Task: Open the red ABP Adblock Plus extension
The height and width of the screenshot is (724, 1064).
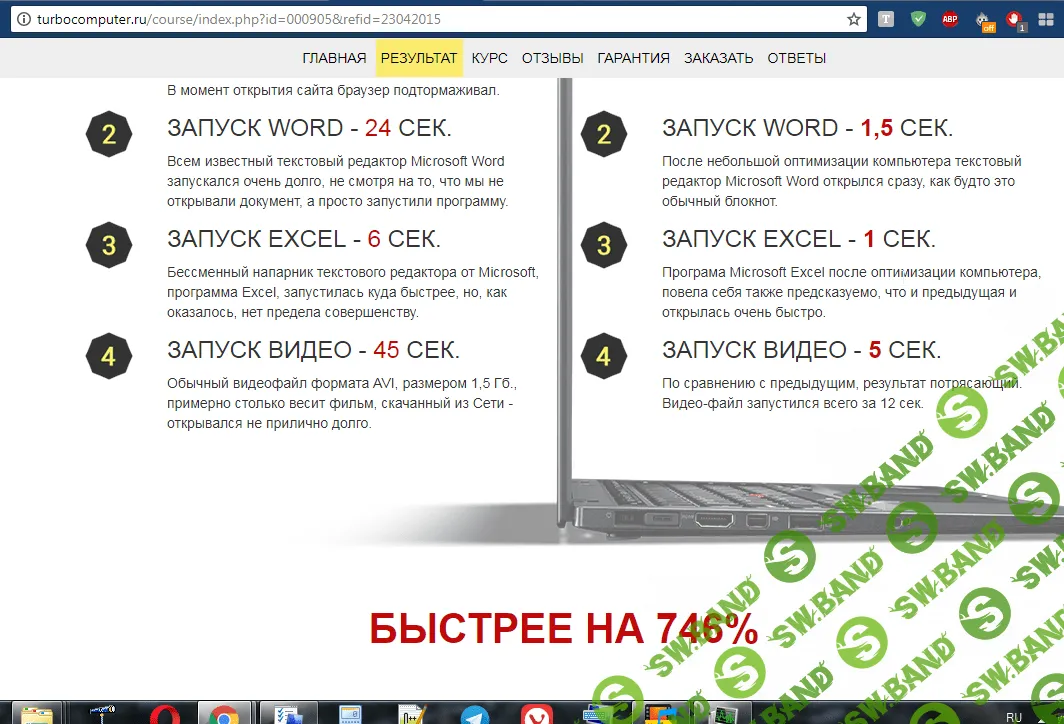Action: (x=950, y=19)
